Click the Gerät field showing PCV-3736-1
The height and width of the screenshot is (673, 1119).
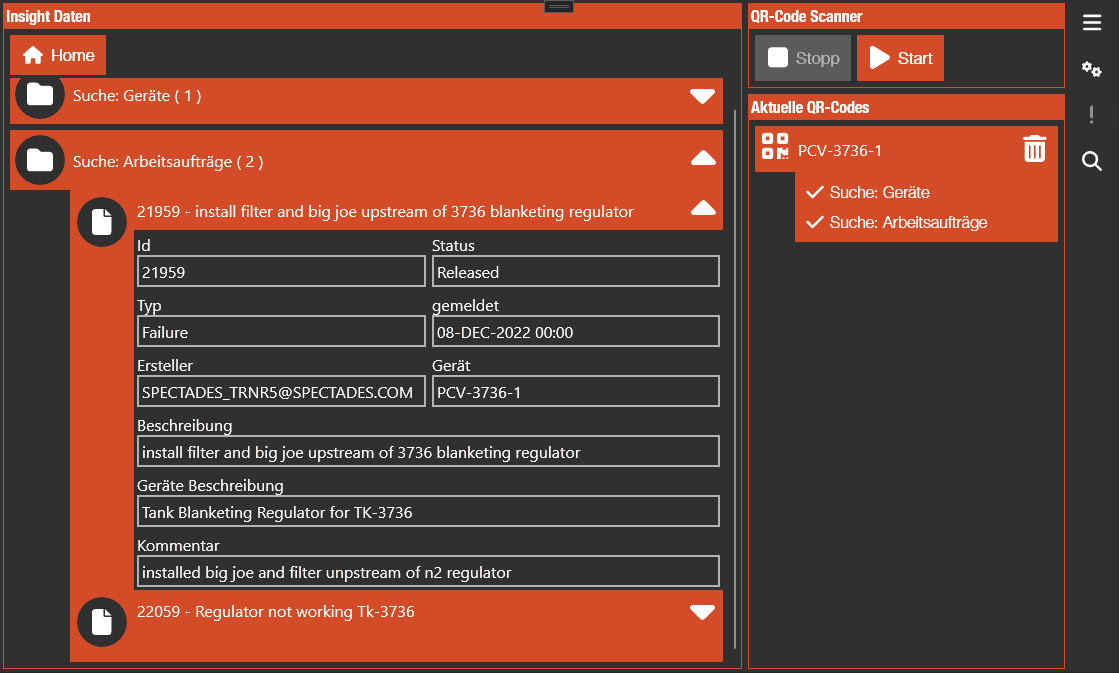tap(576, 391)
